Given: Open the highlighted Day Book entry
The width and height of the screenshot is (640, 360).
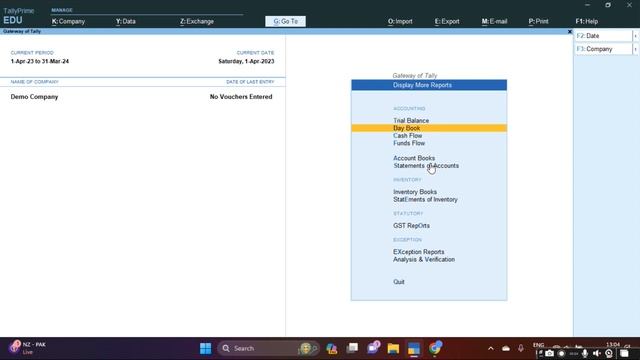Looking at the screenshot, I should 429,128.
